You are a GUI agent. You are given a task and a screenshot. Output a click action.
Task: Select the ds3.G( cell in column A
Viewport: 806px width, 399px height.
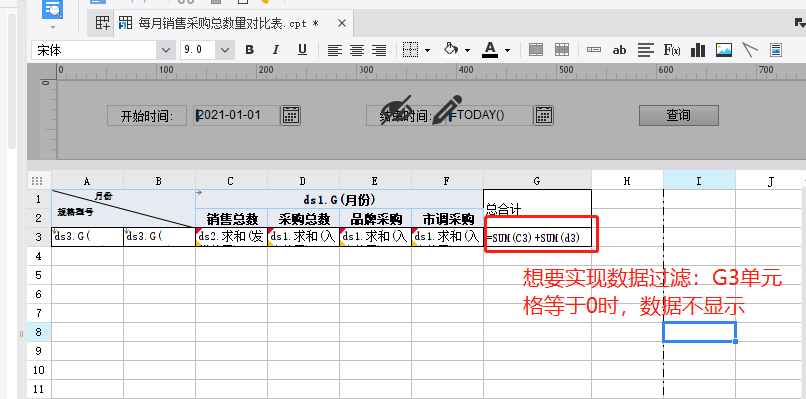point(87,237)
